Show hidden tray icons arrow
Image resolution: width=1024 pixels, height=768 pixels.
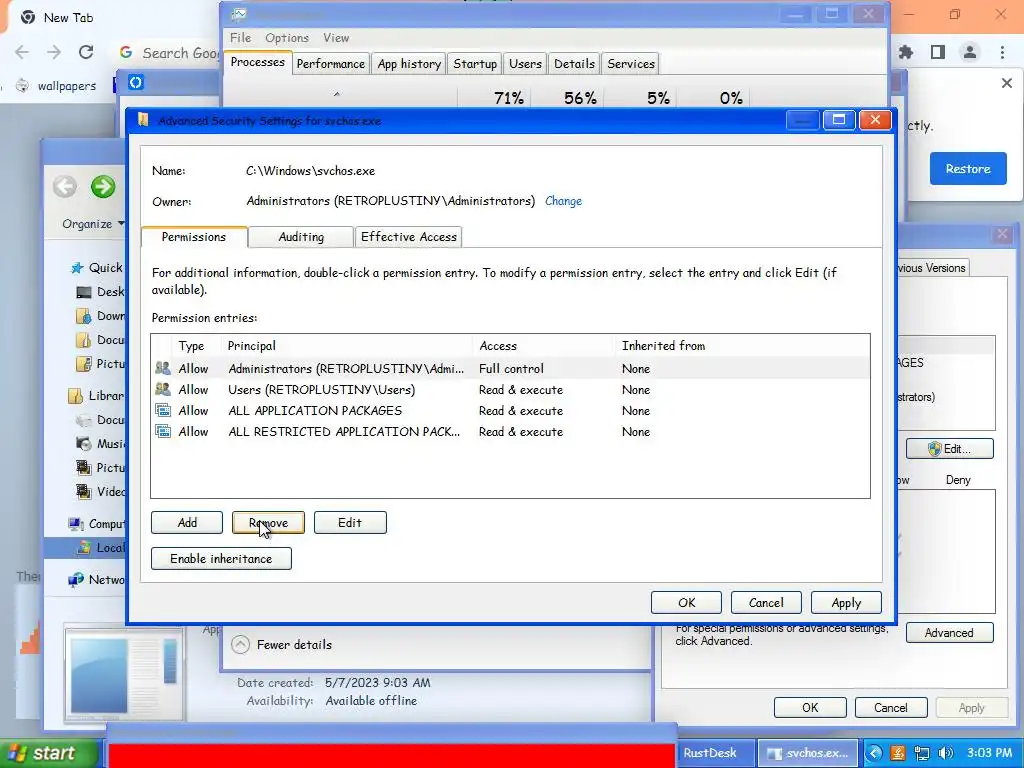coord(875,753)
